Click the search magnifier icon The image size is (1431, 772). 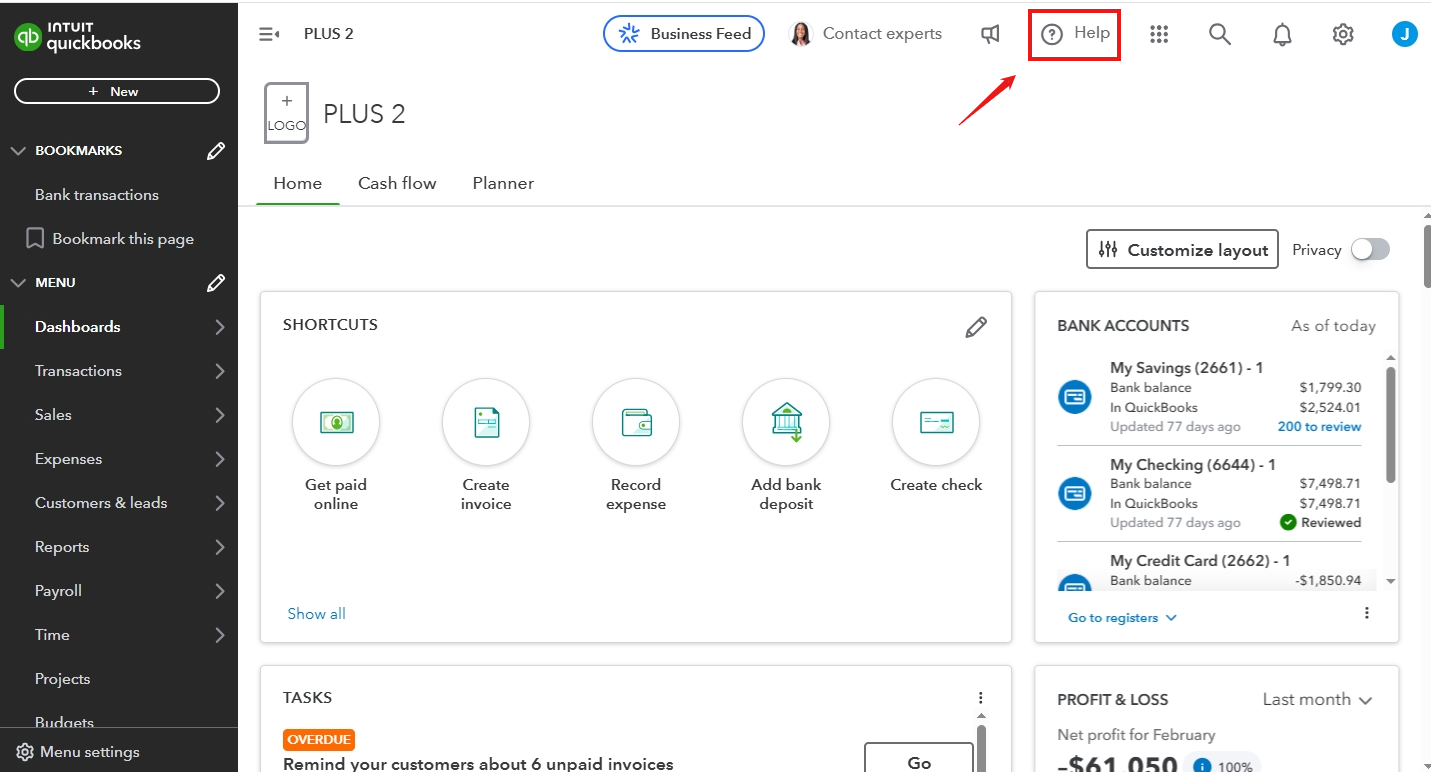tap(1219, 34)
